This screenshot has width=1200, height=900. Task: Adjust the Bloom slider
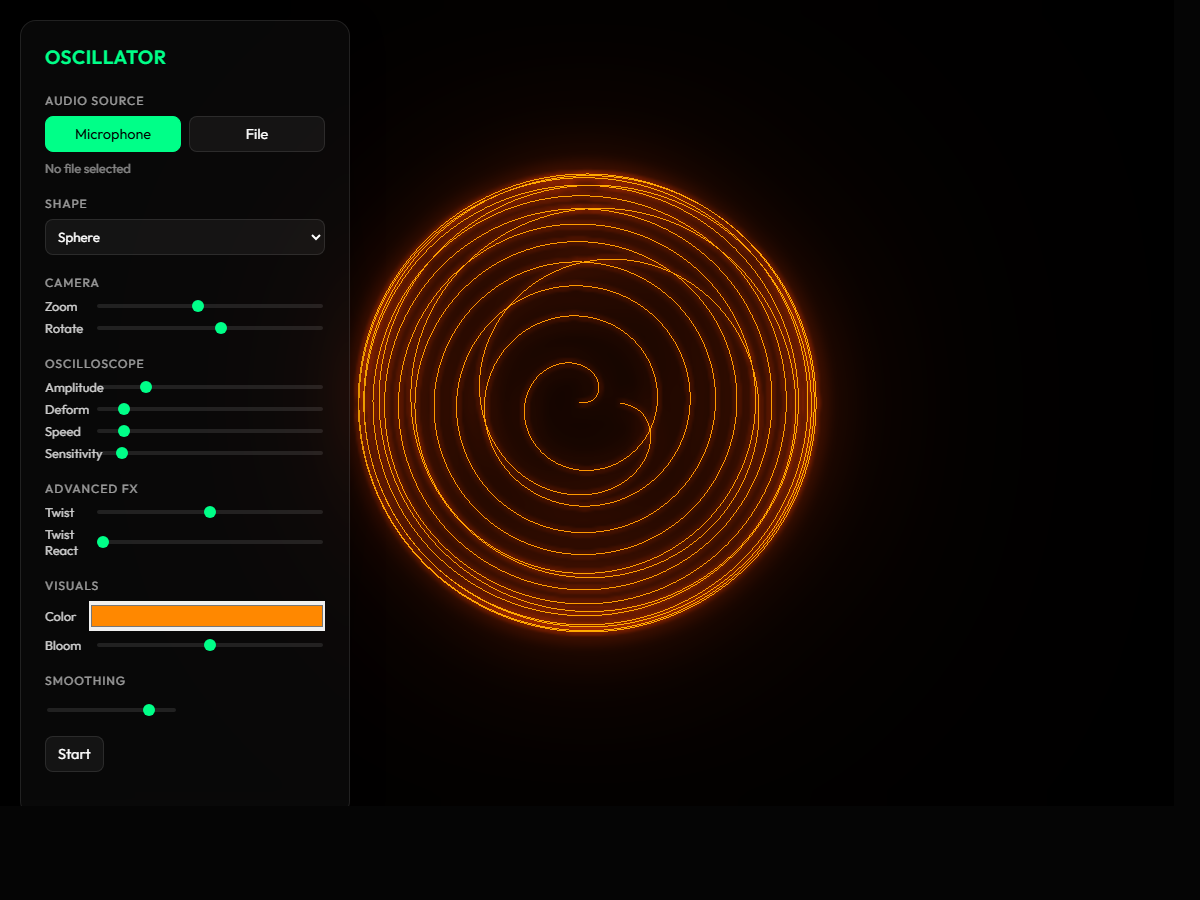(x=209, y=645)
